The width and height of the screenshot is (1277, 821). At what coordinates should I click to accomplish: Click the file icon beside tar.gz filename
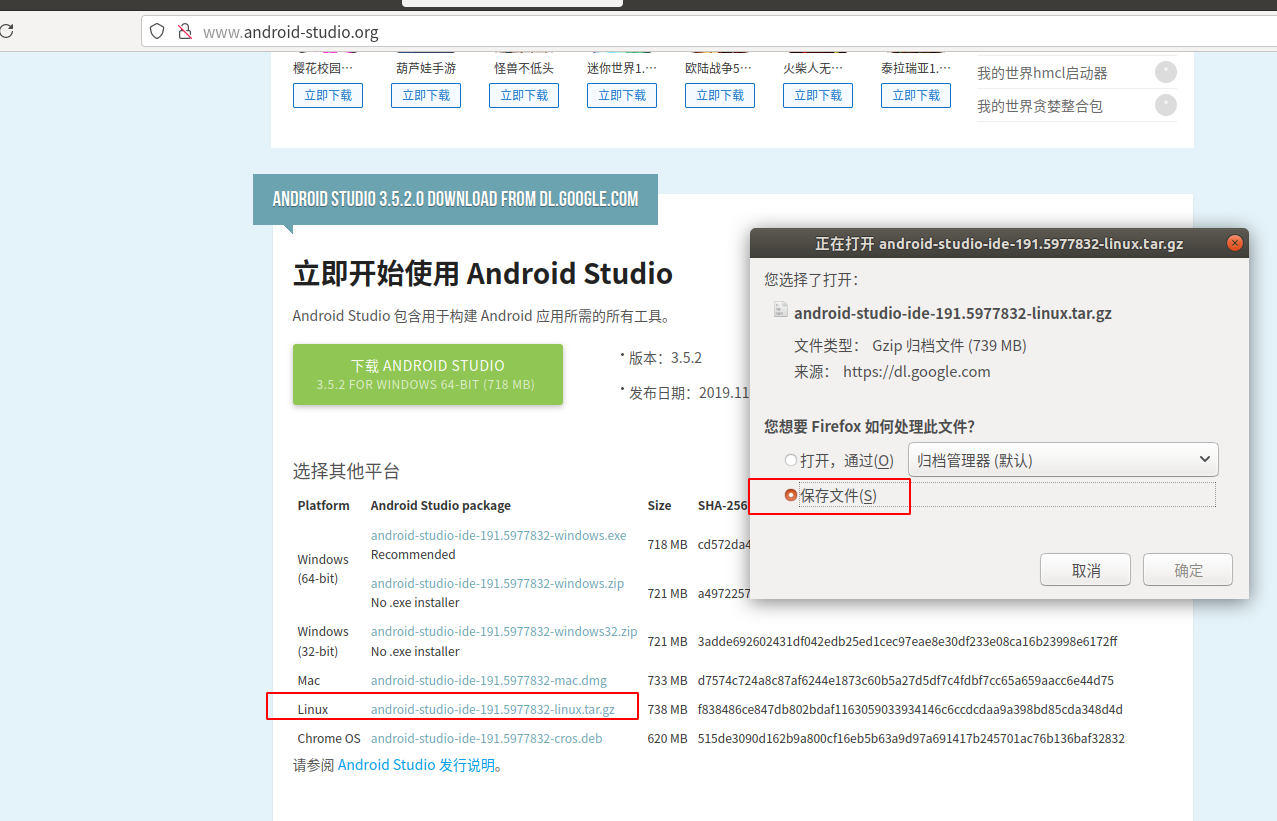780,311
